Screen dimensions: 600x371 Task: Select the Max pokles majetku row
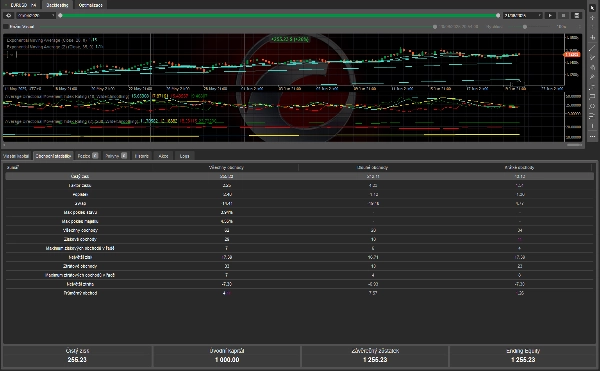299,221
